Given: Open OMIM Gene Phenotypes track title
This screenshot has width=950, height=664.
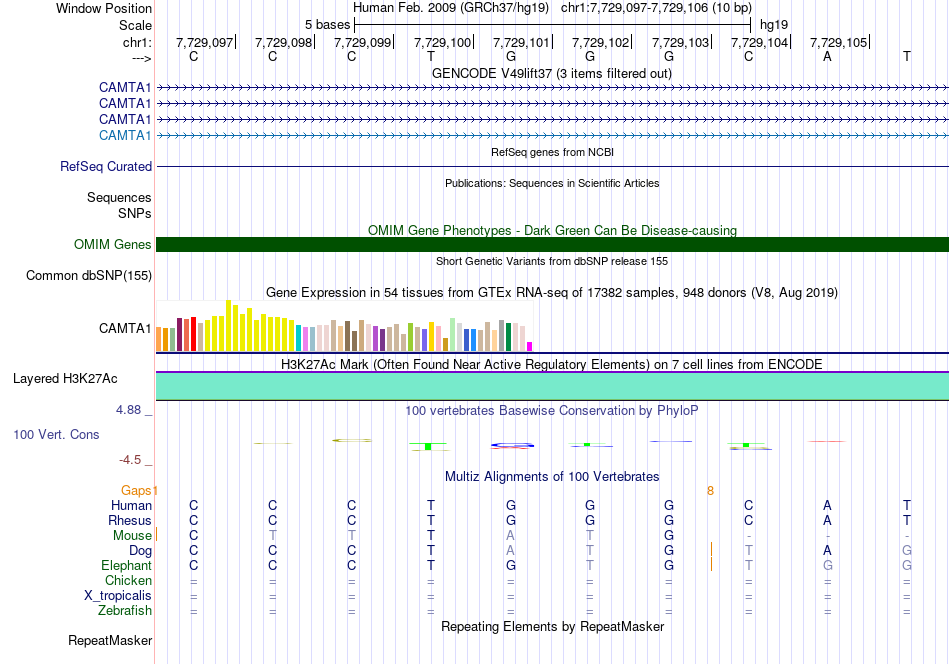Looking at the screenshot, I should [552, 230].
